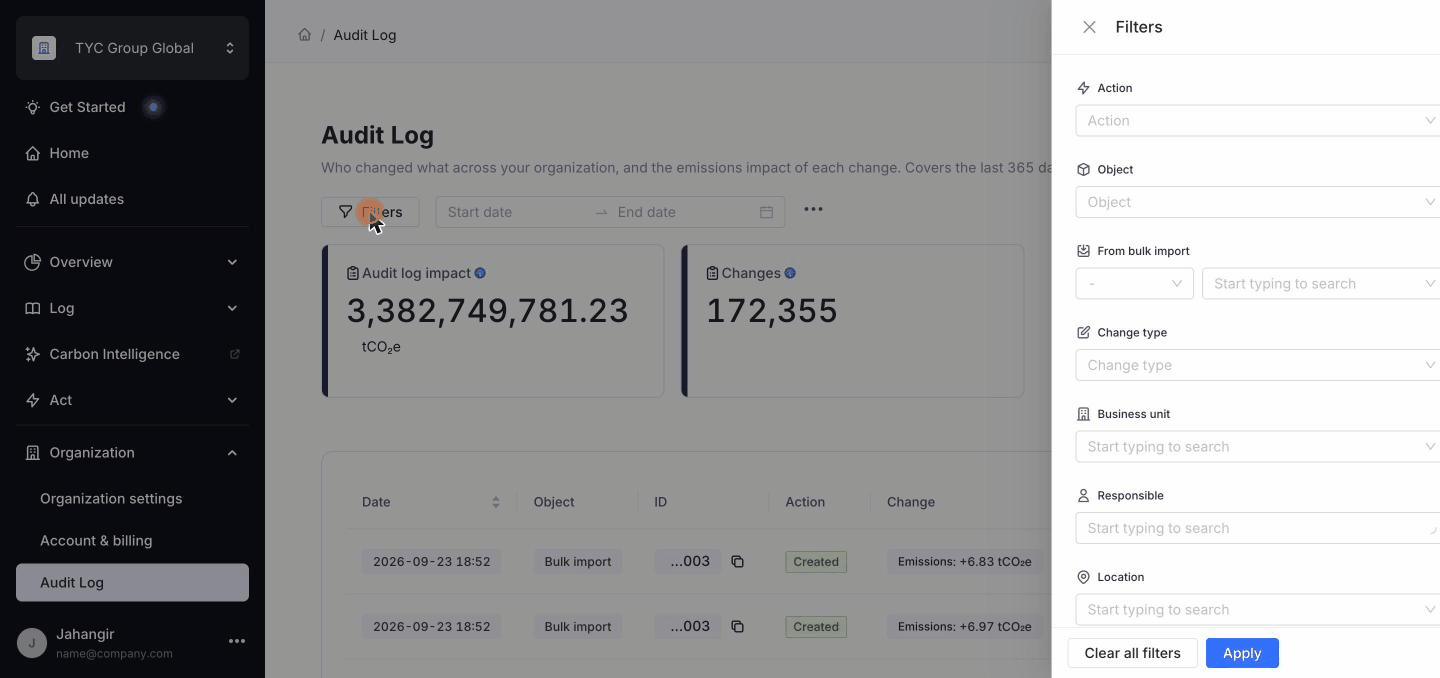
Task: Open the user options menu next to Jahangir
Action: 237,641
